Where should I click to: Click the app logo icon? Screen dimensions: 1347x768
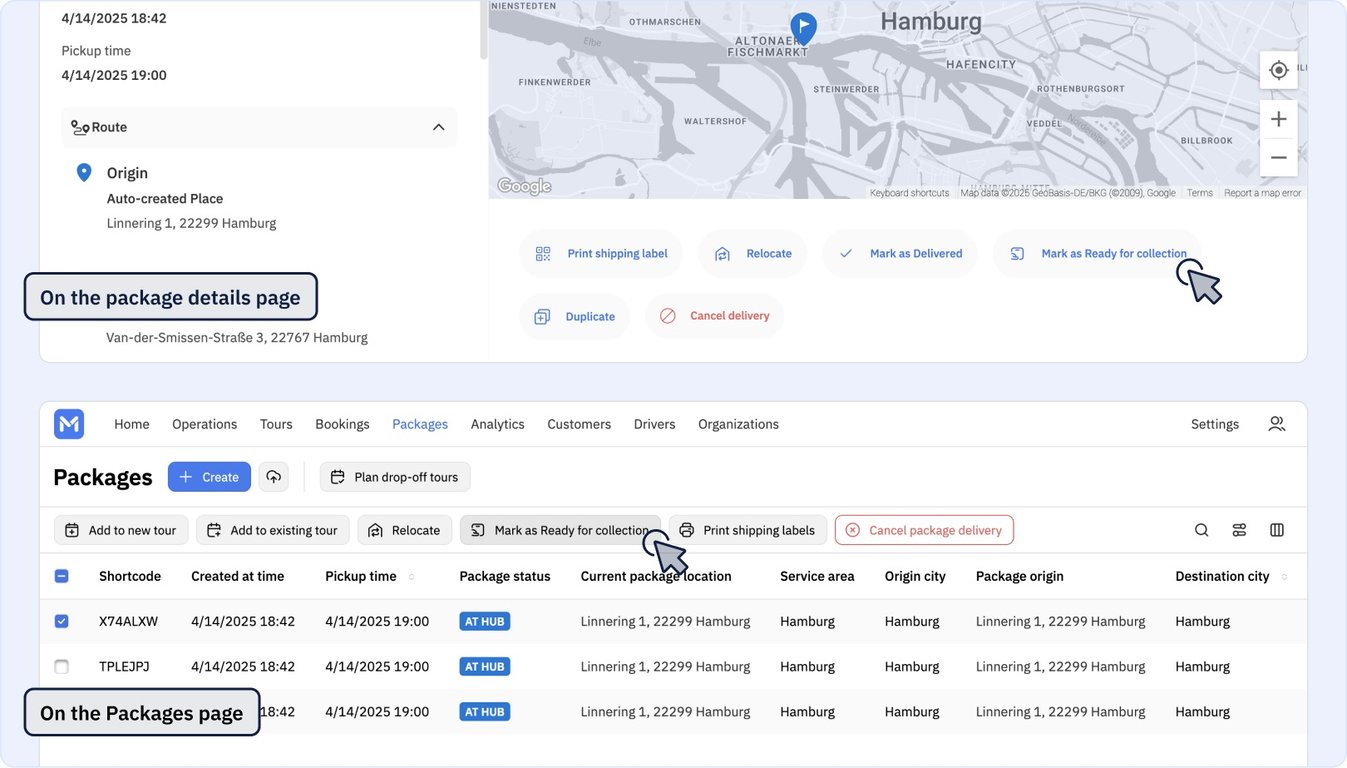coord(69,424)
